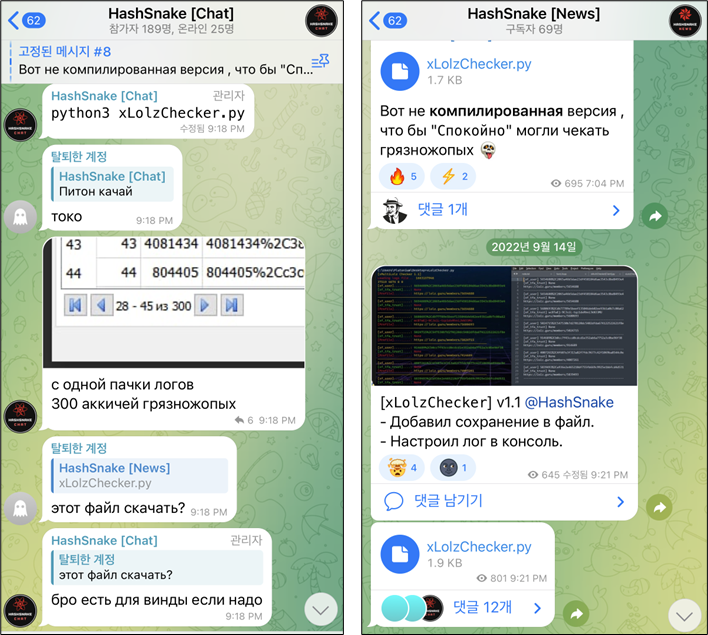Open file icon of xLolzChecker.py 1.9 KB
Image resolution: width=708 pixels, height=635 pixels.
pos(400,554)
